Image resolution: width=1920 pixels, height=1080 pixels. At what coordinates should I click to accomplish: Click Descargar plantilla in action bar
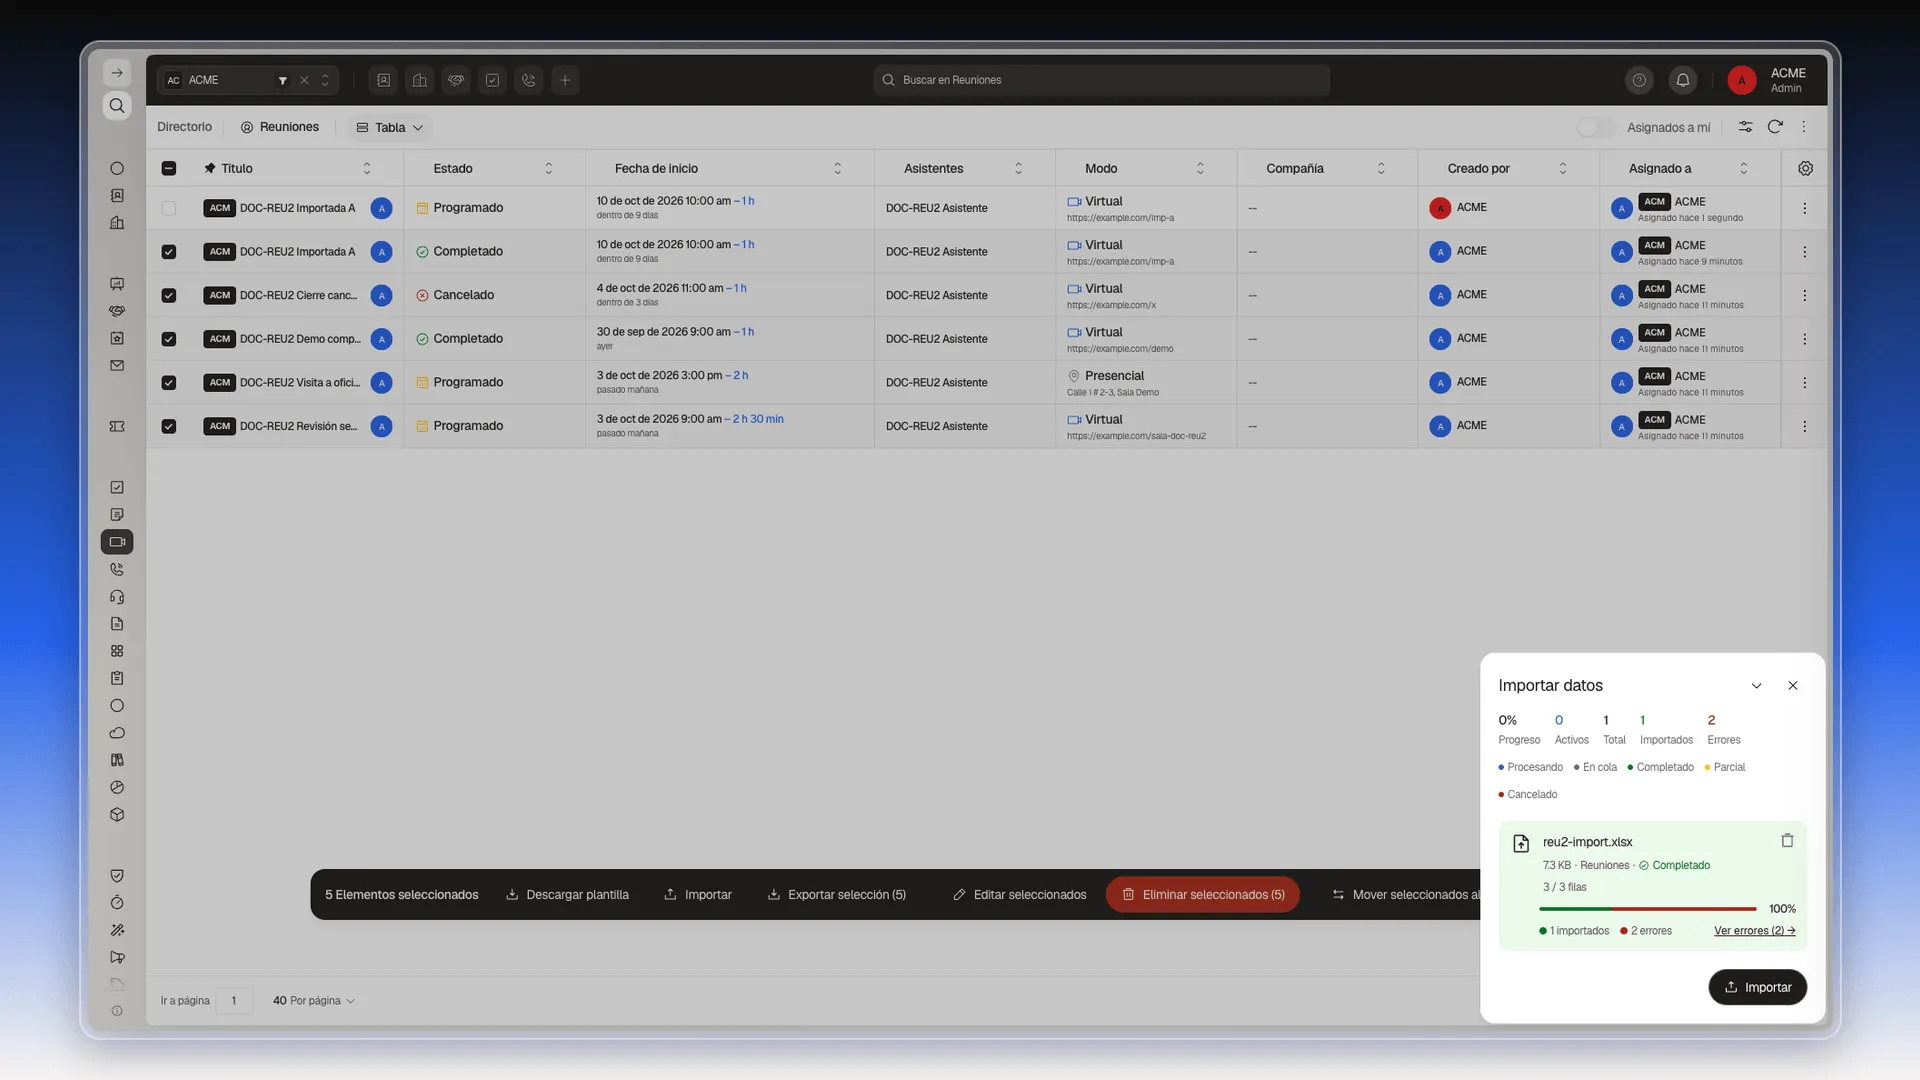click(x=567, y=895)
